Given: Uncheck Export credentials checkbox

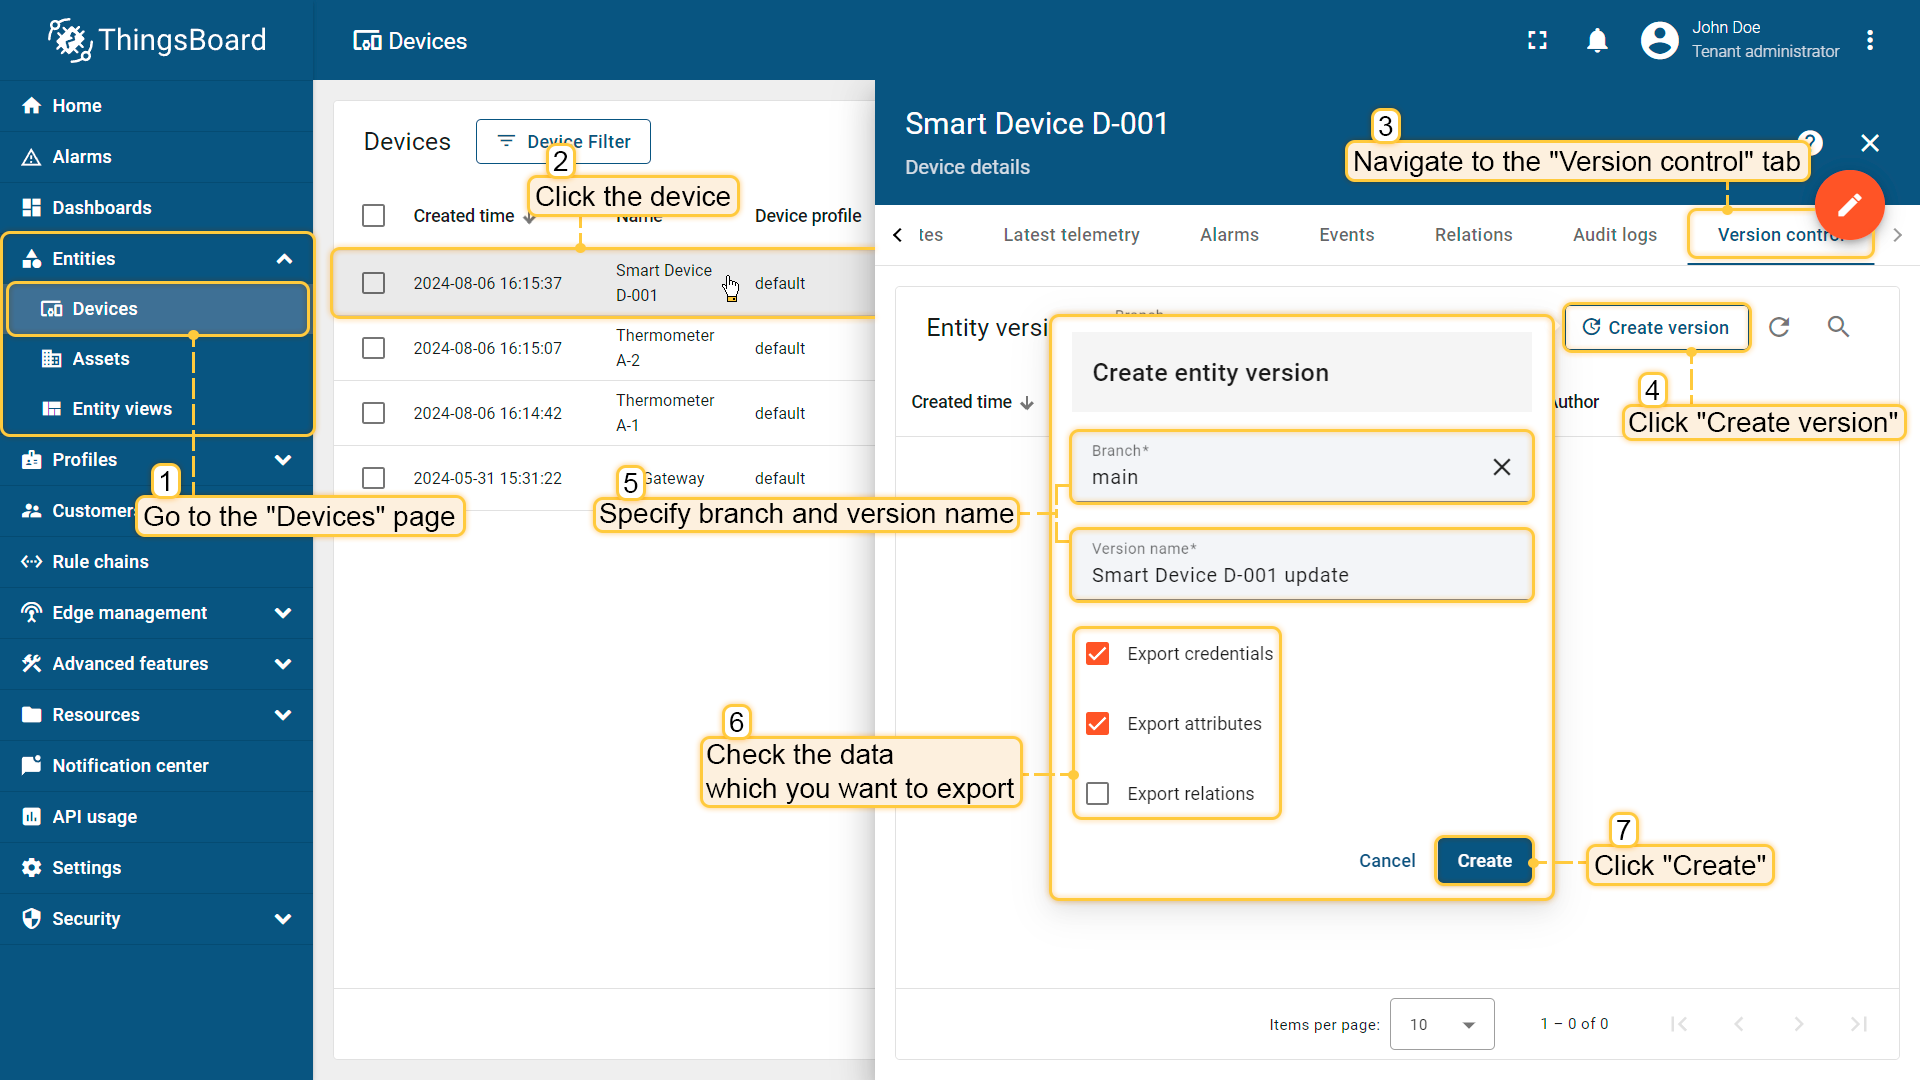Looking at the screenshot, I should 1098,654.
